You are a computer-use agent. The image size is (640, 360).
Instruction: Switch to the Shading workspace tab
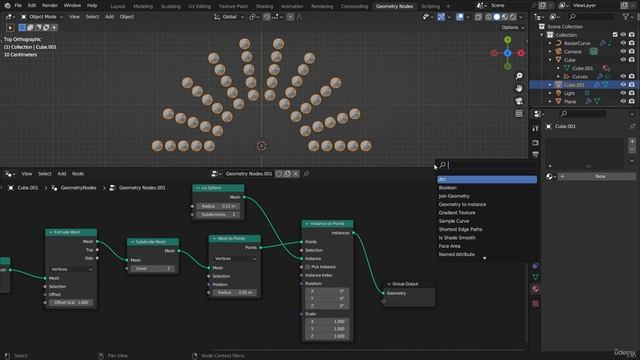264,6
